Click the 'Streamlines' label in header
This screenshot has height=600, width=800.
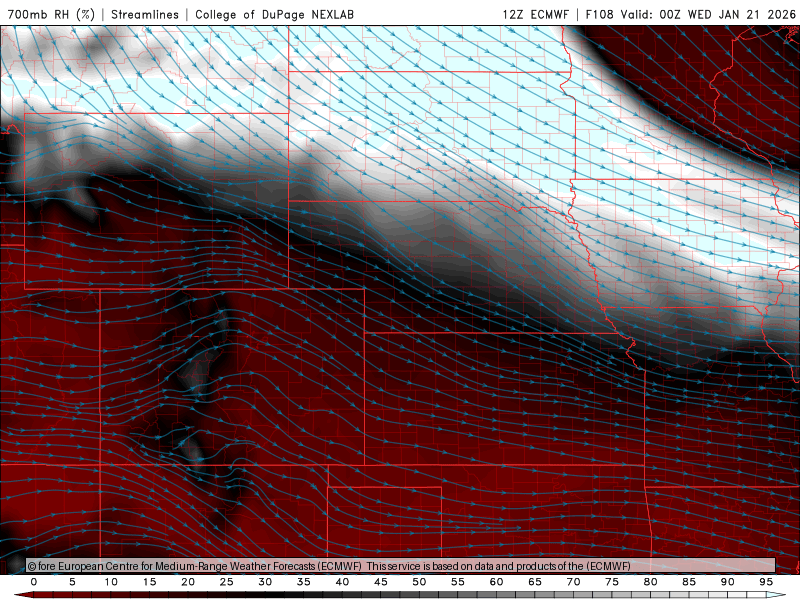pyautogui.click(x=145, y=14)
